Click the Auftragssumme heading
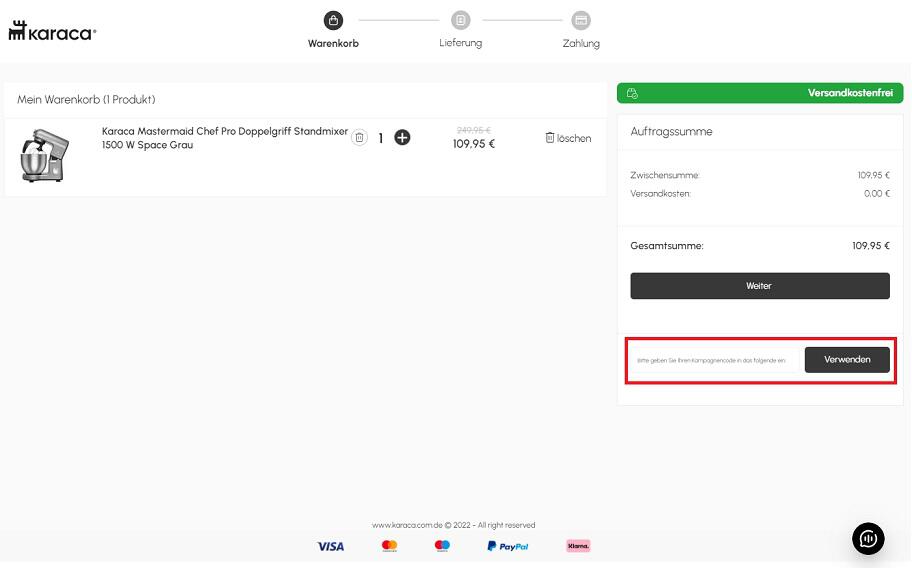 click(x=671, y=131)
